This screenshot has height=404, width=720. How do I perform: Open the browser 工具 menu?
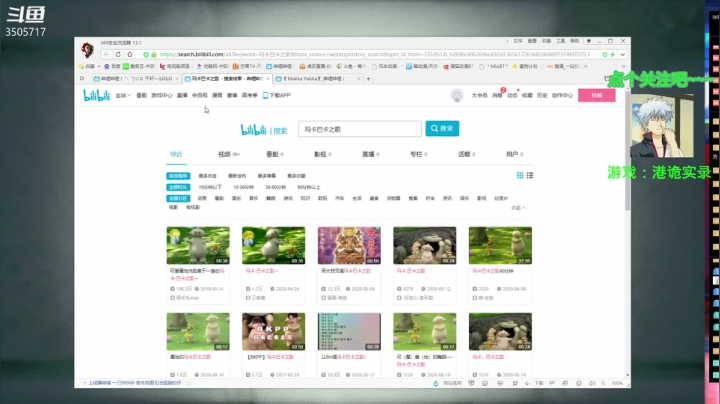[x=561, y=41]
